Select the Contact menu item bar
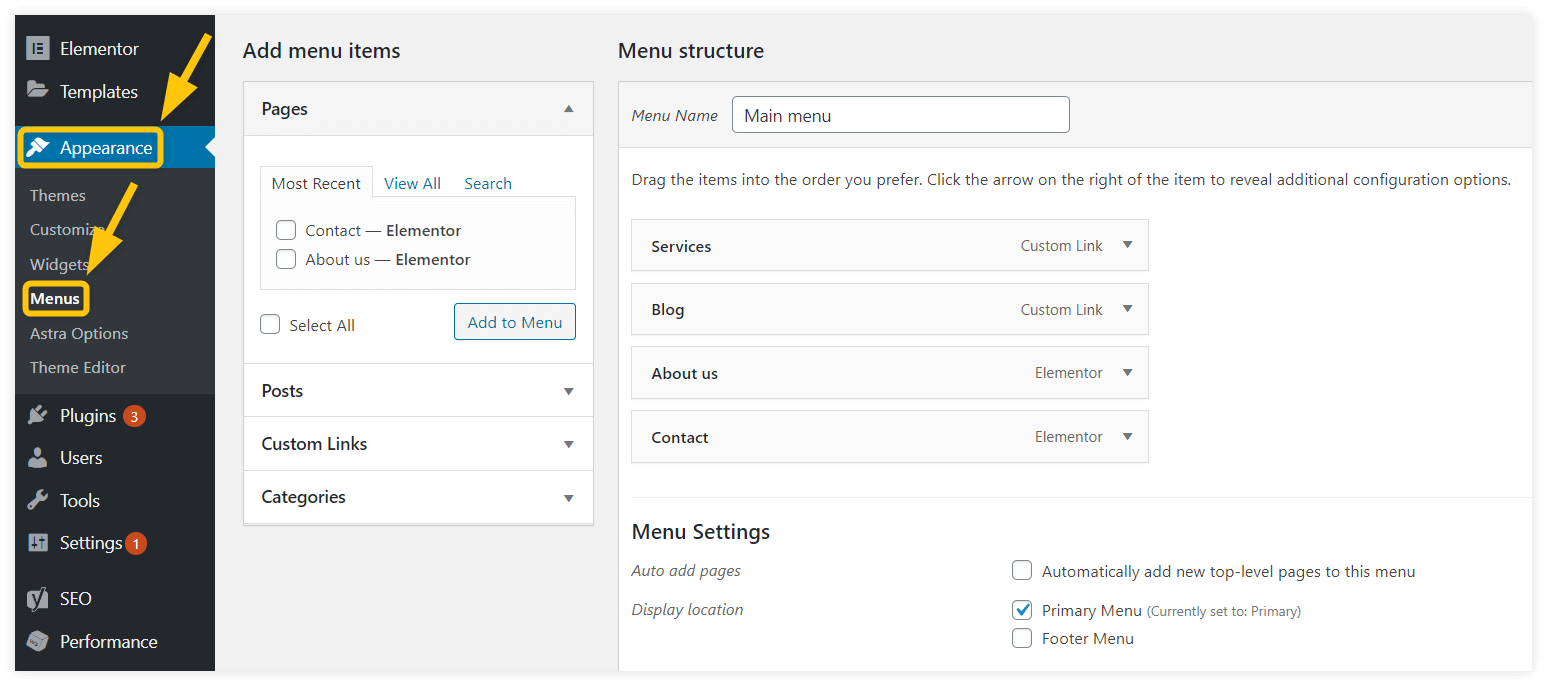The height and width of the screenshot is (686, 1547). (890, 436)
